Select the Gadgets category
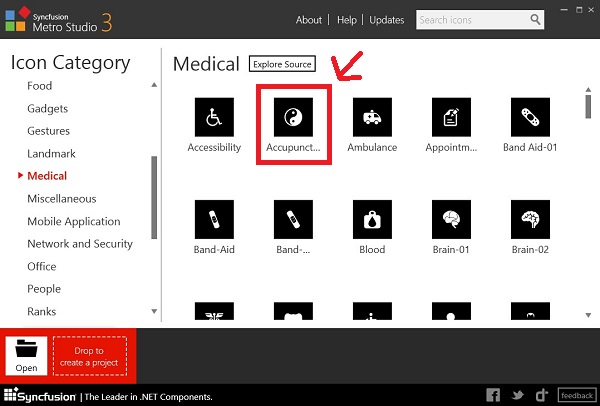 pos(47,109)
